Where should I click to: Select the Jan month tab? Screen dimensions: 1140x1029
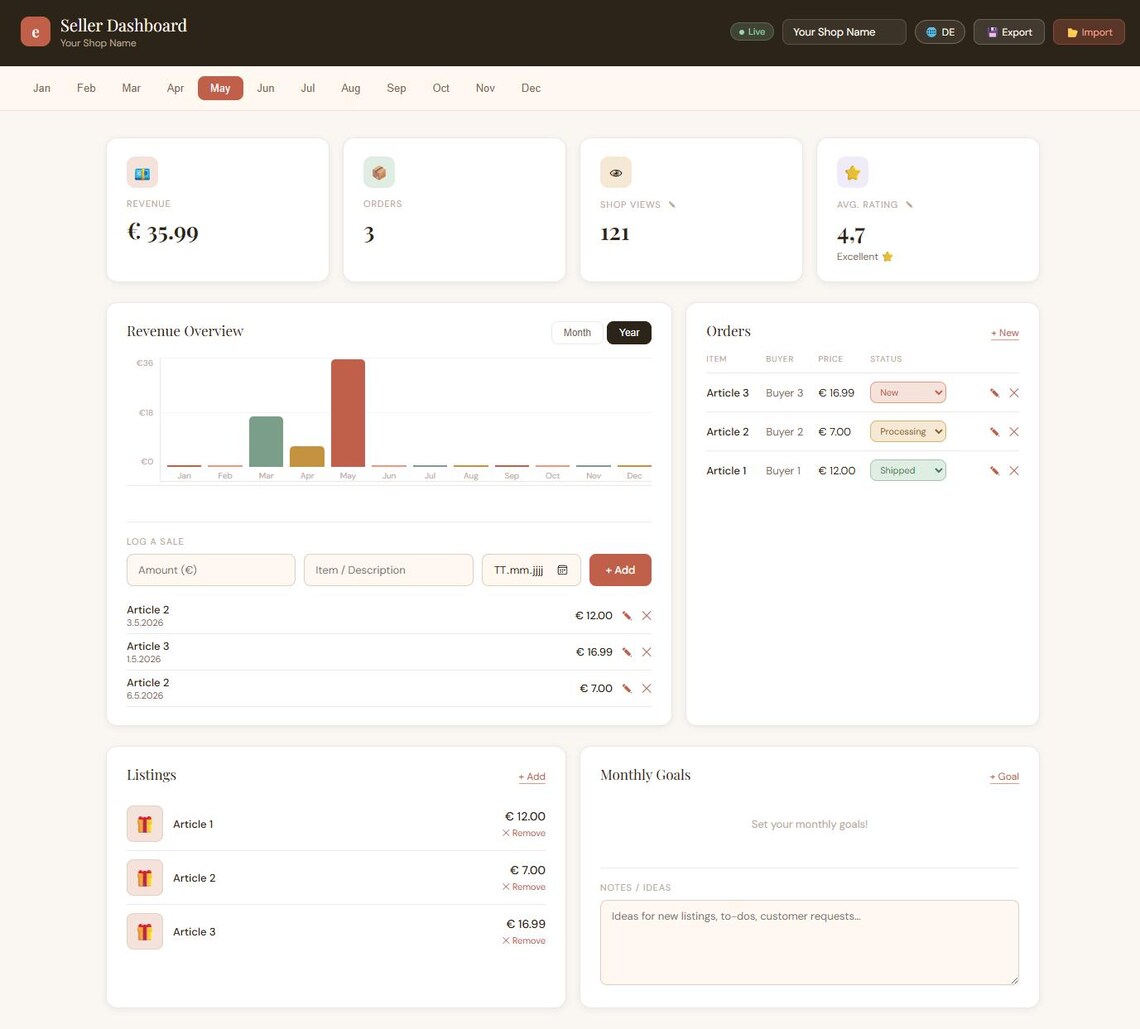(x=41, y=88)
